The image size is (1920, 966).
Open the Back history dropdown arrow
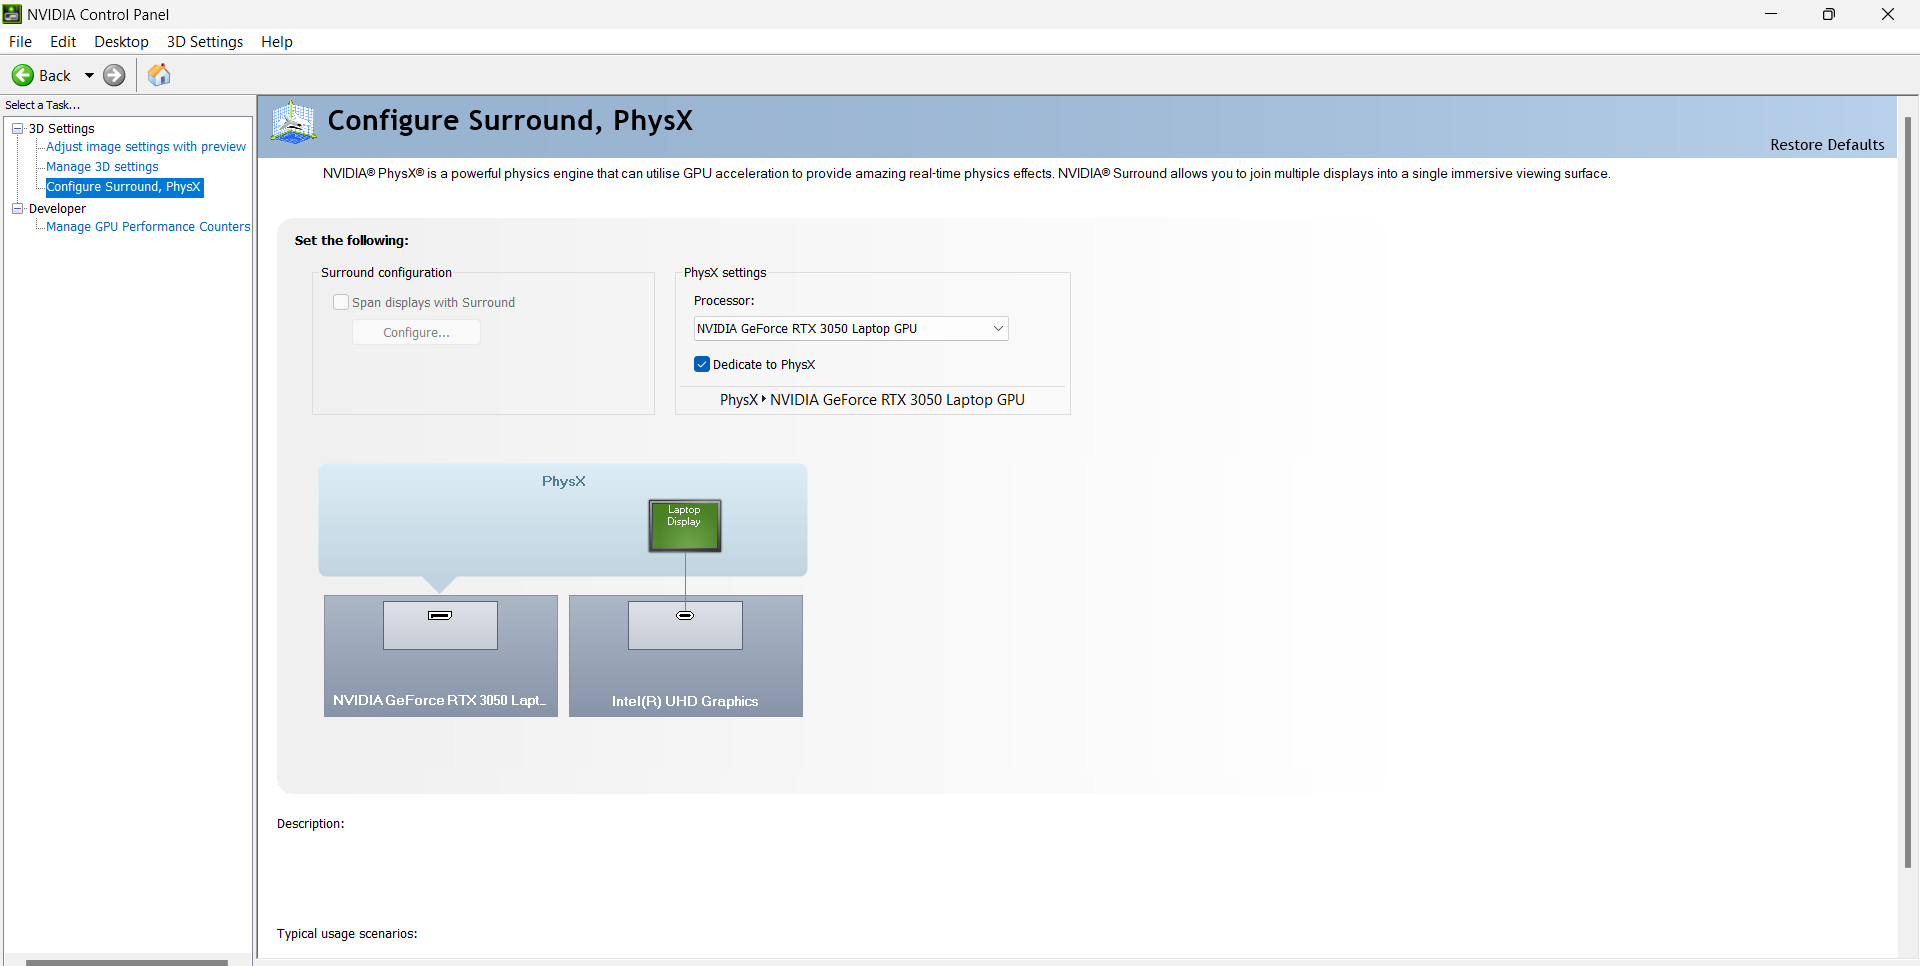pos(89,75)
